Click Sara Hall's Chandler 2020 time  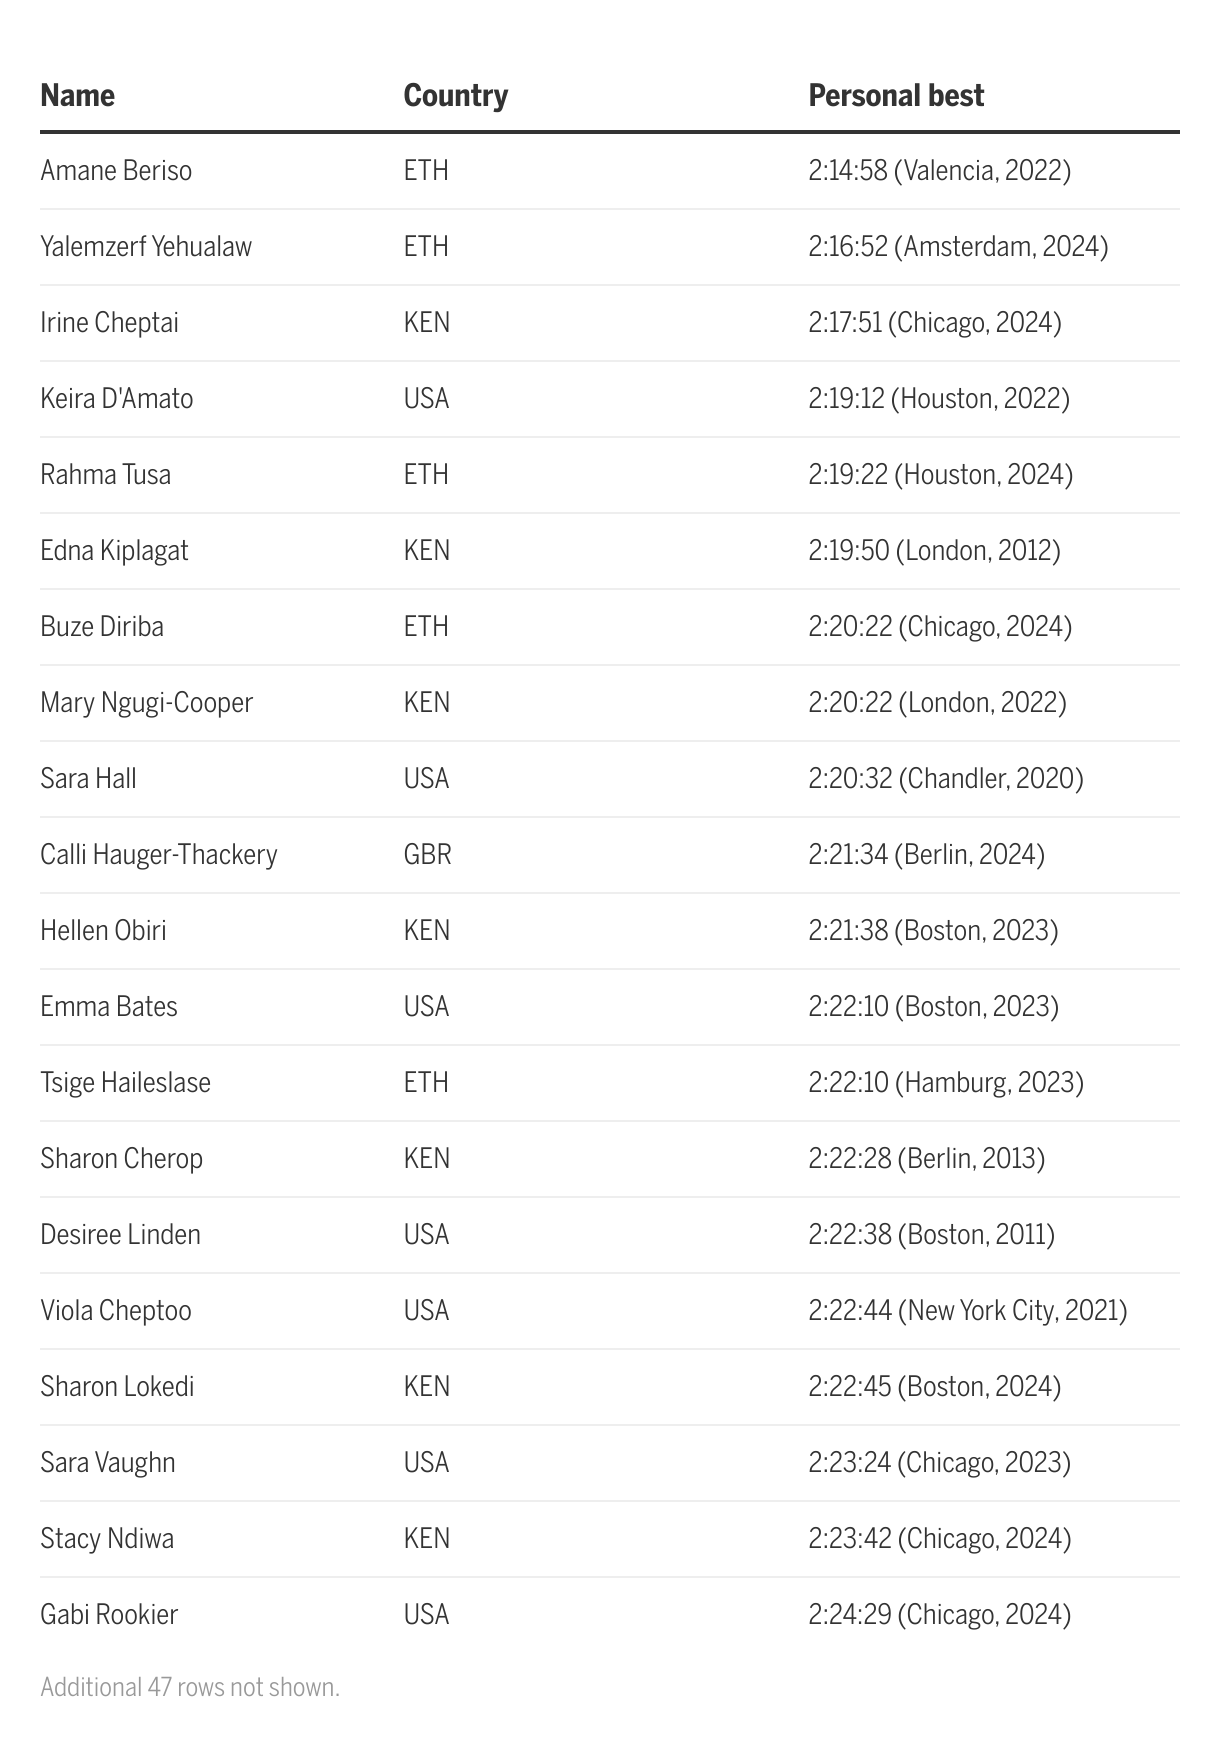[945, 779]
